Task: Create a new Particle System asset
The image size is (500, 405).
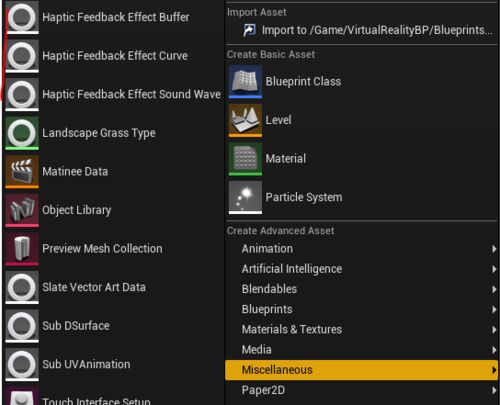Action: [361, 197]
